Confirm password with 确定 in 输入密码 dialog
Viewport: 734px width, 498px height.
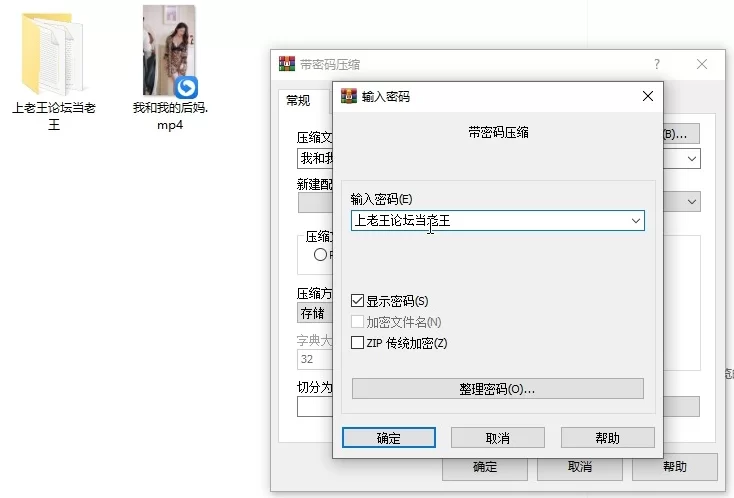[388, 438]
